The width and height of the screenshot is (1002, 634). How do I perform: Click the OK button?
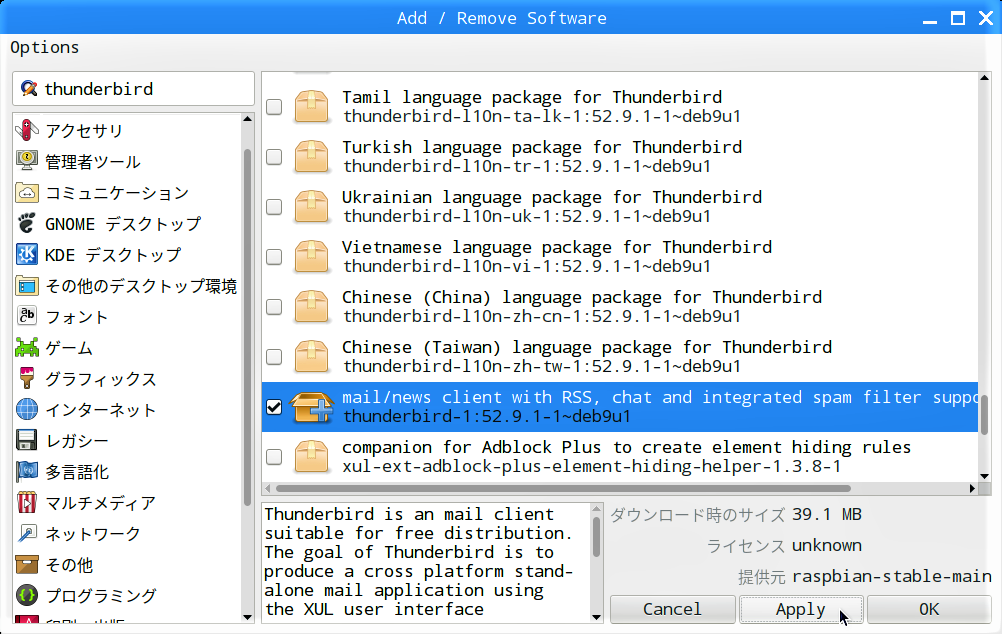929,609
